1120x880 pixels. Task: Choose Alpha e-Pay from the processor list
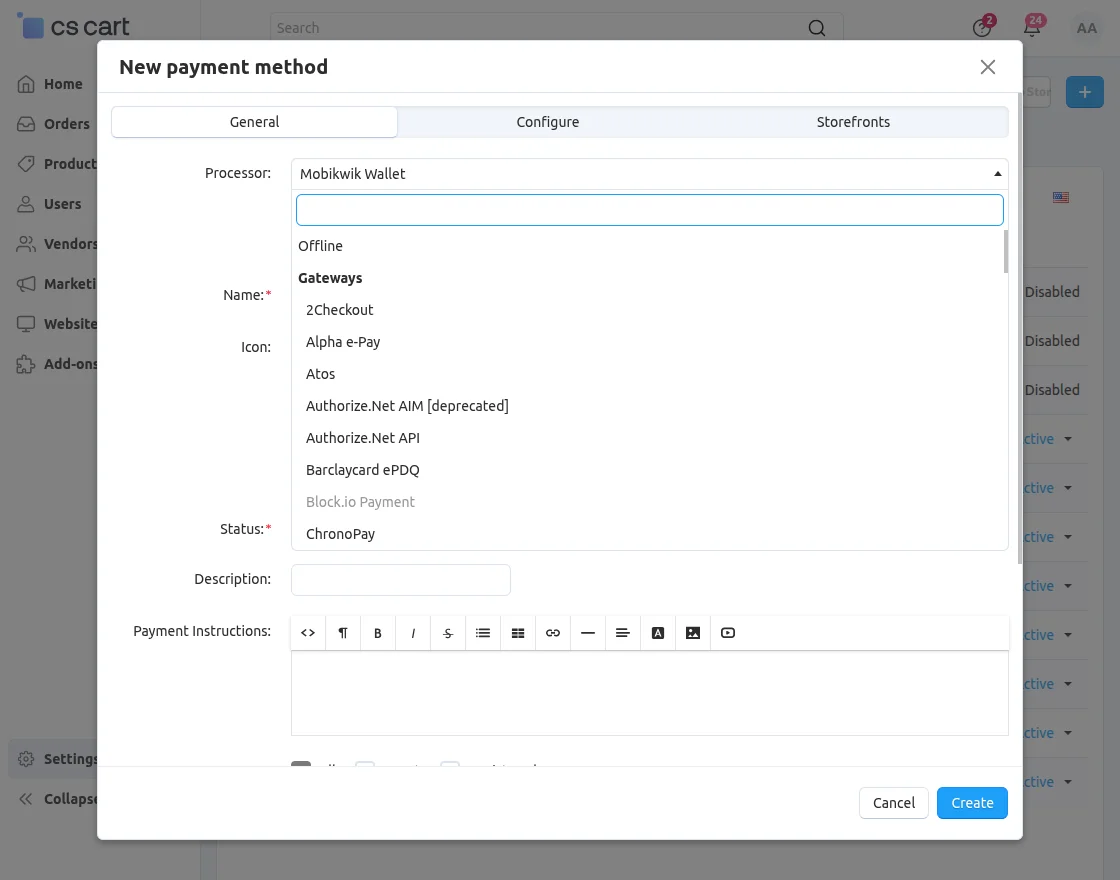(649, 342)
